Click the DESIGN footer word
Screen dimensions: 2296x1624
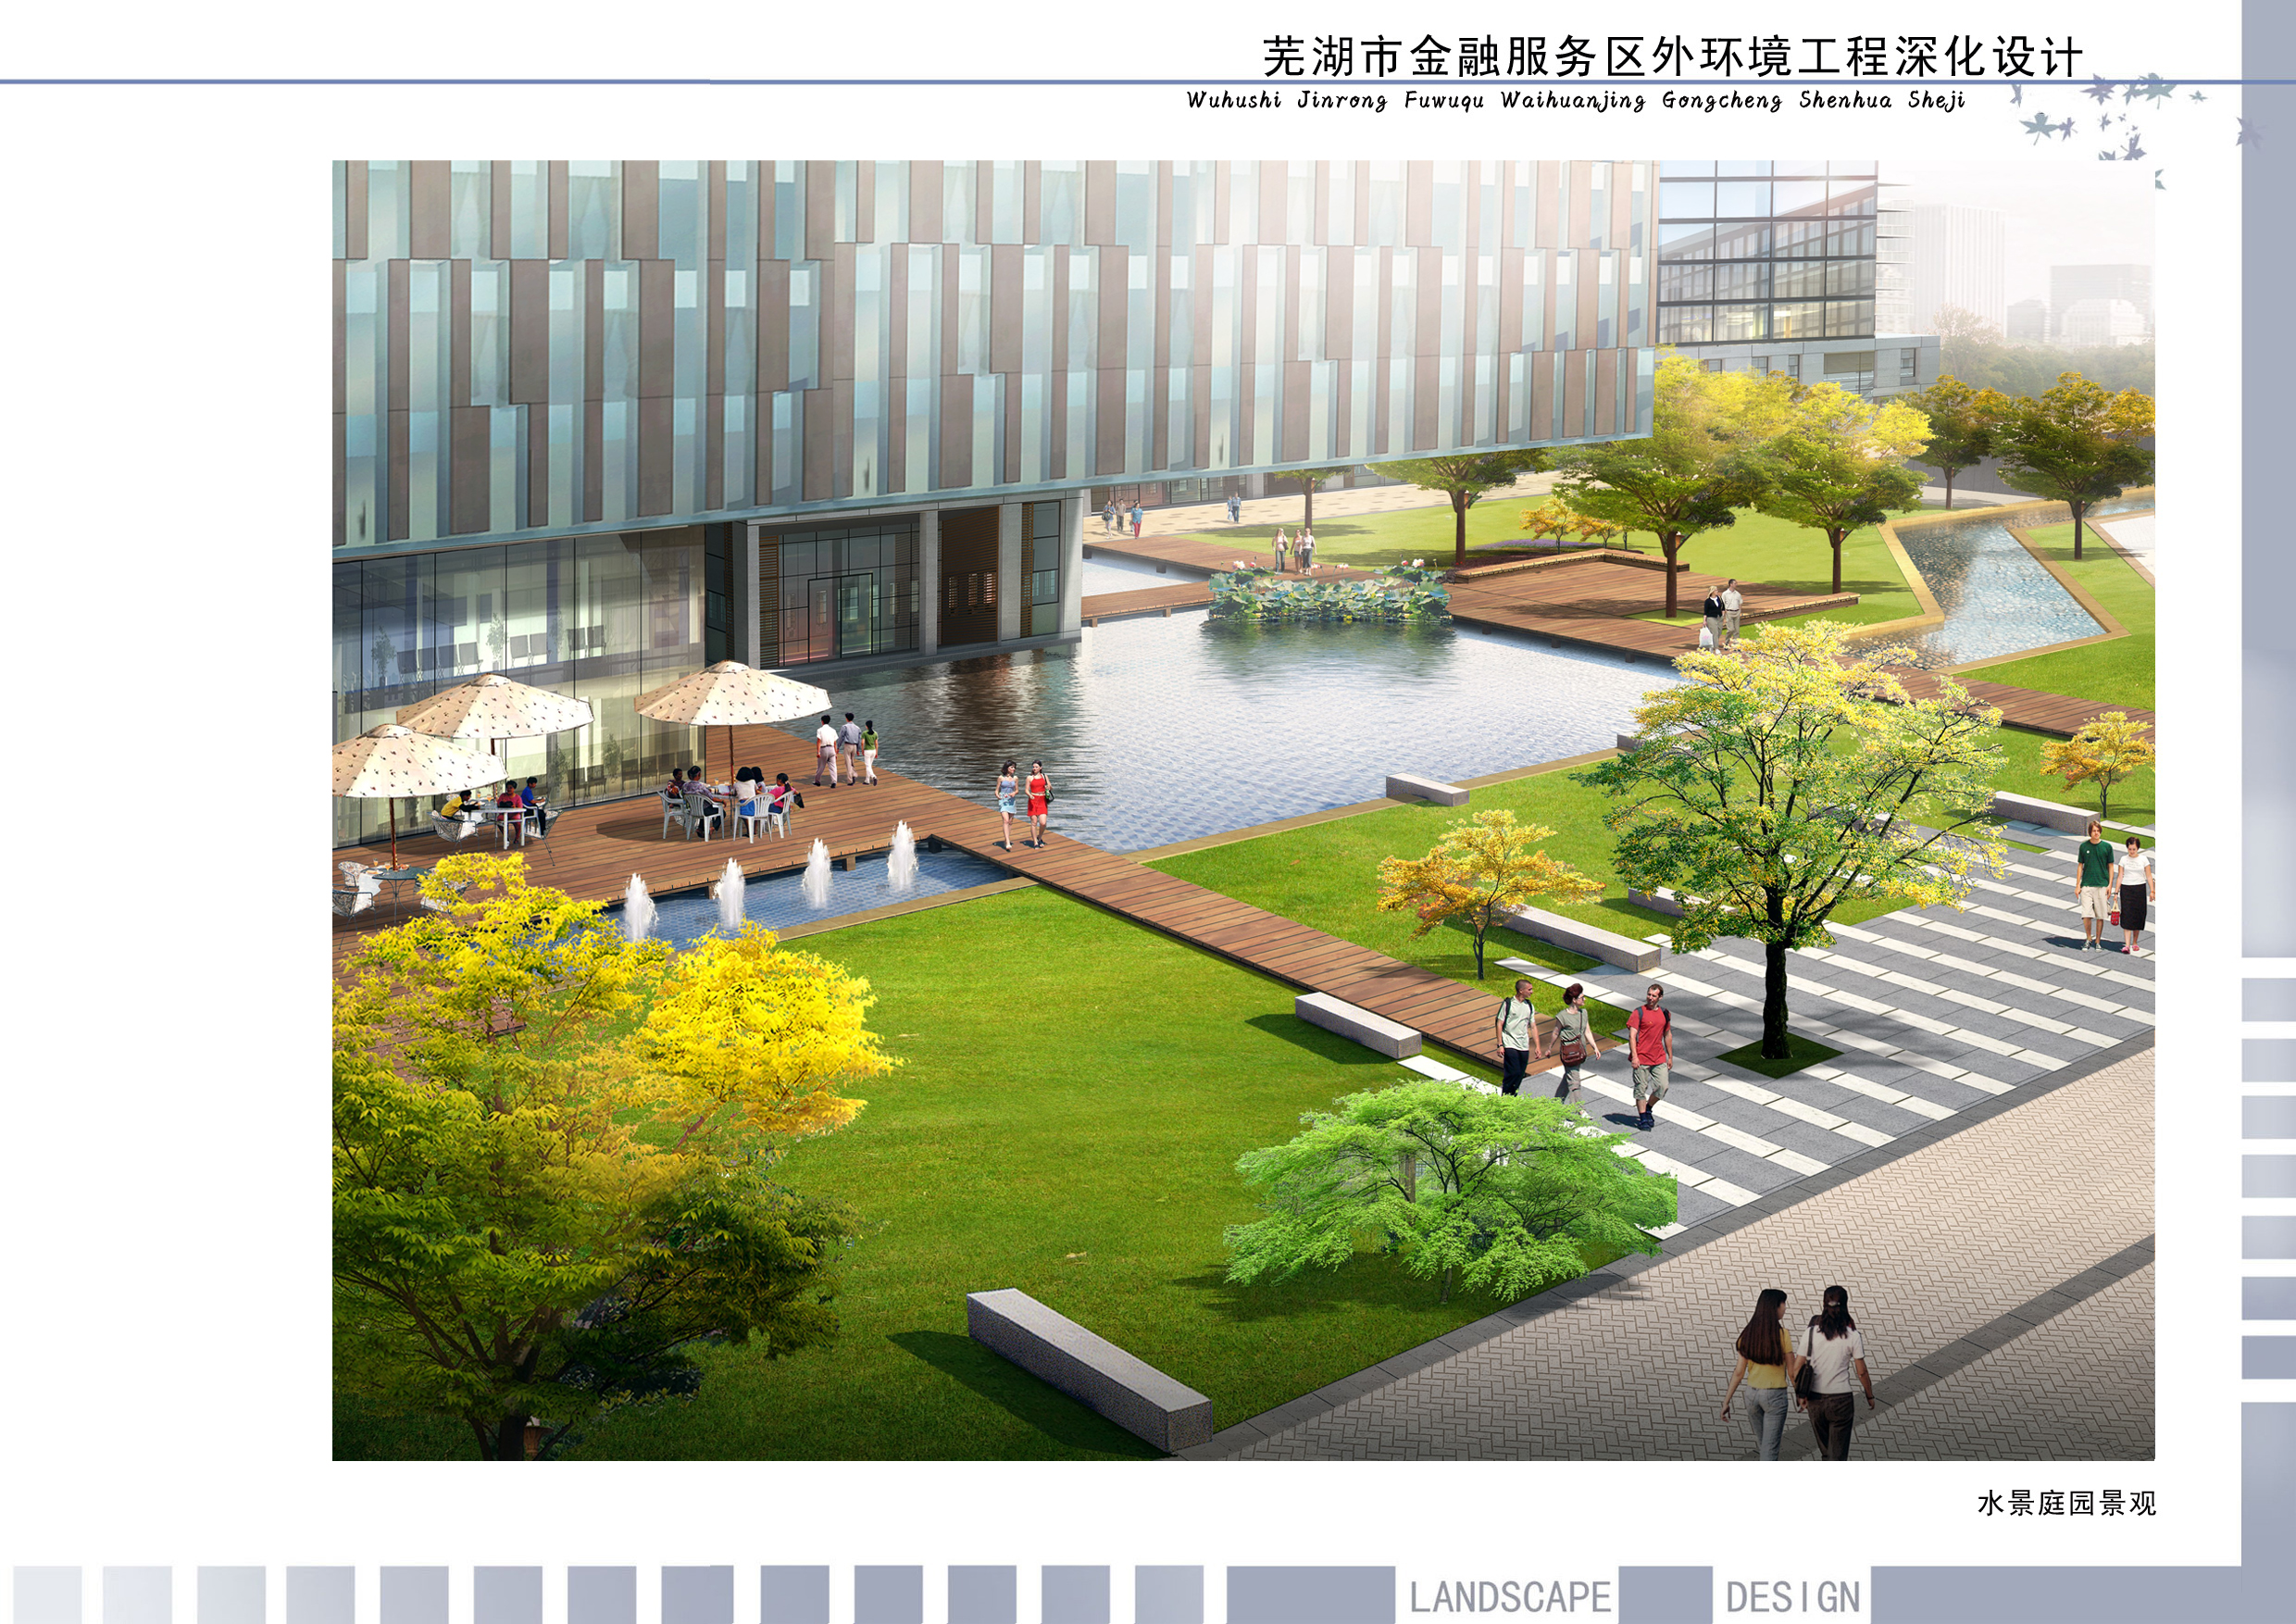(1792, 1597)
